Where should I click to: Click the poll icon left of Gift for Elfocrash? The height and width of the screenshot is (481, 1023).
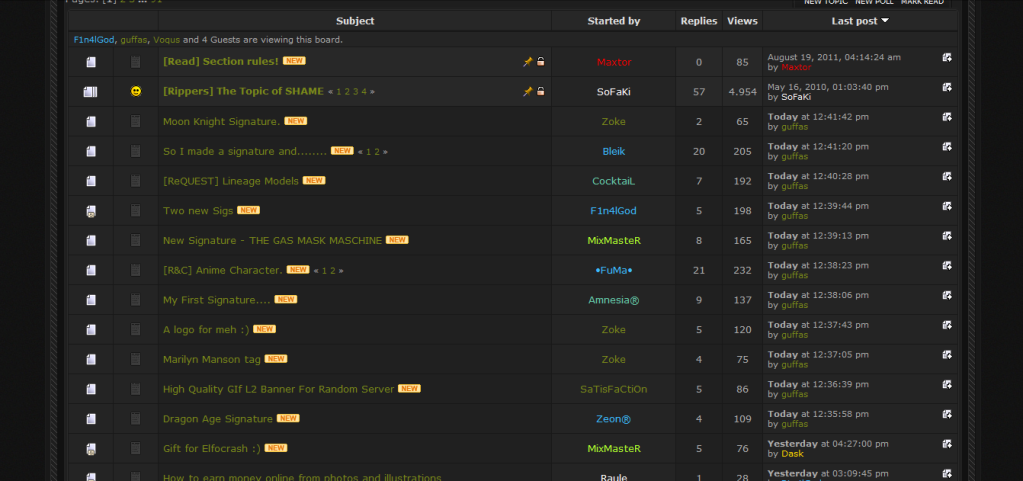tap(91, 449)
